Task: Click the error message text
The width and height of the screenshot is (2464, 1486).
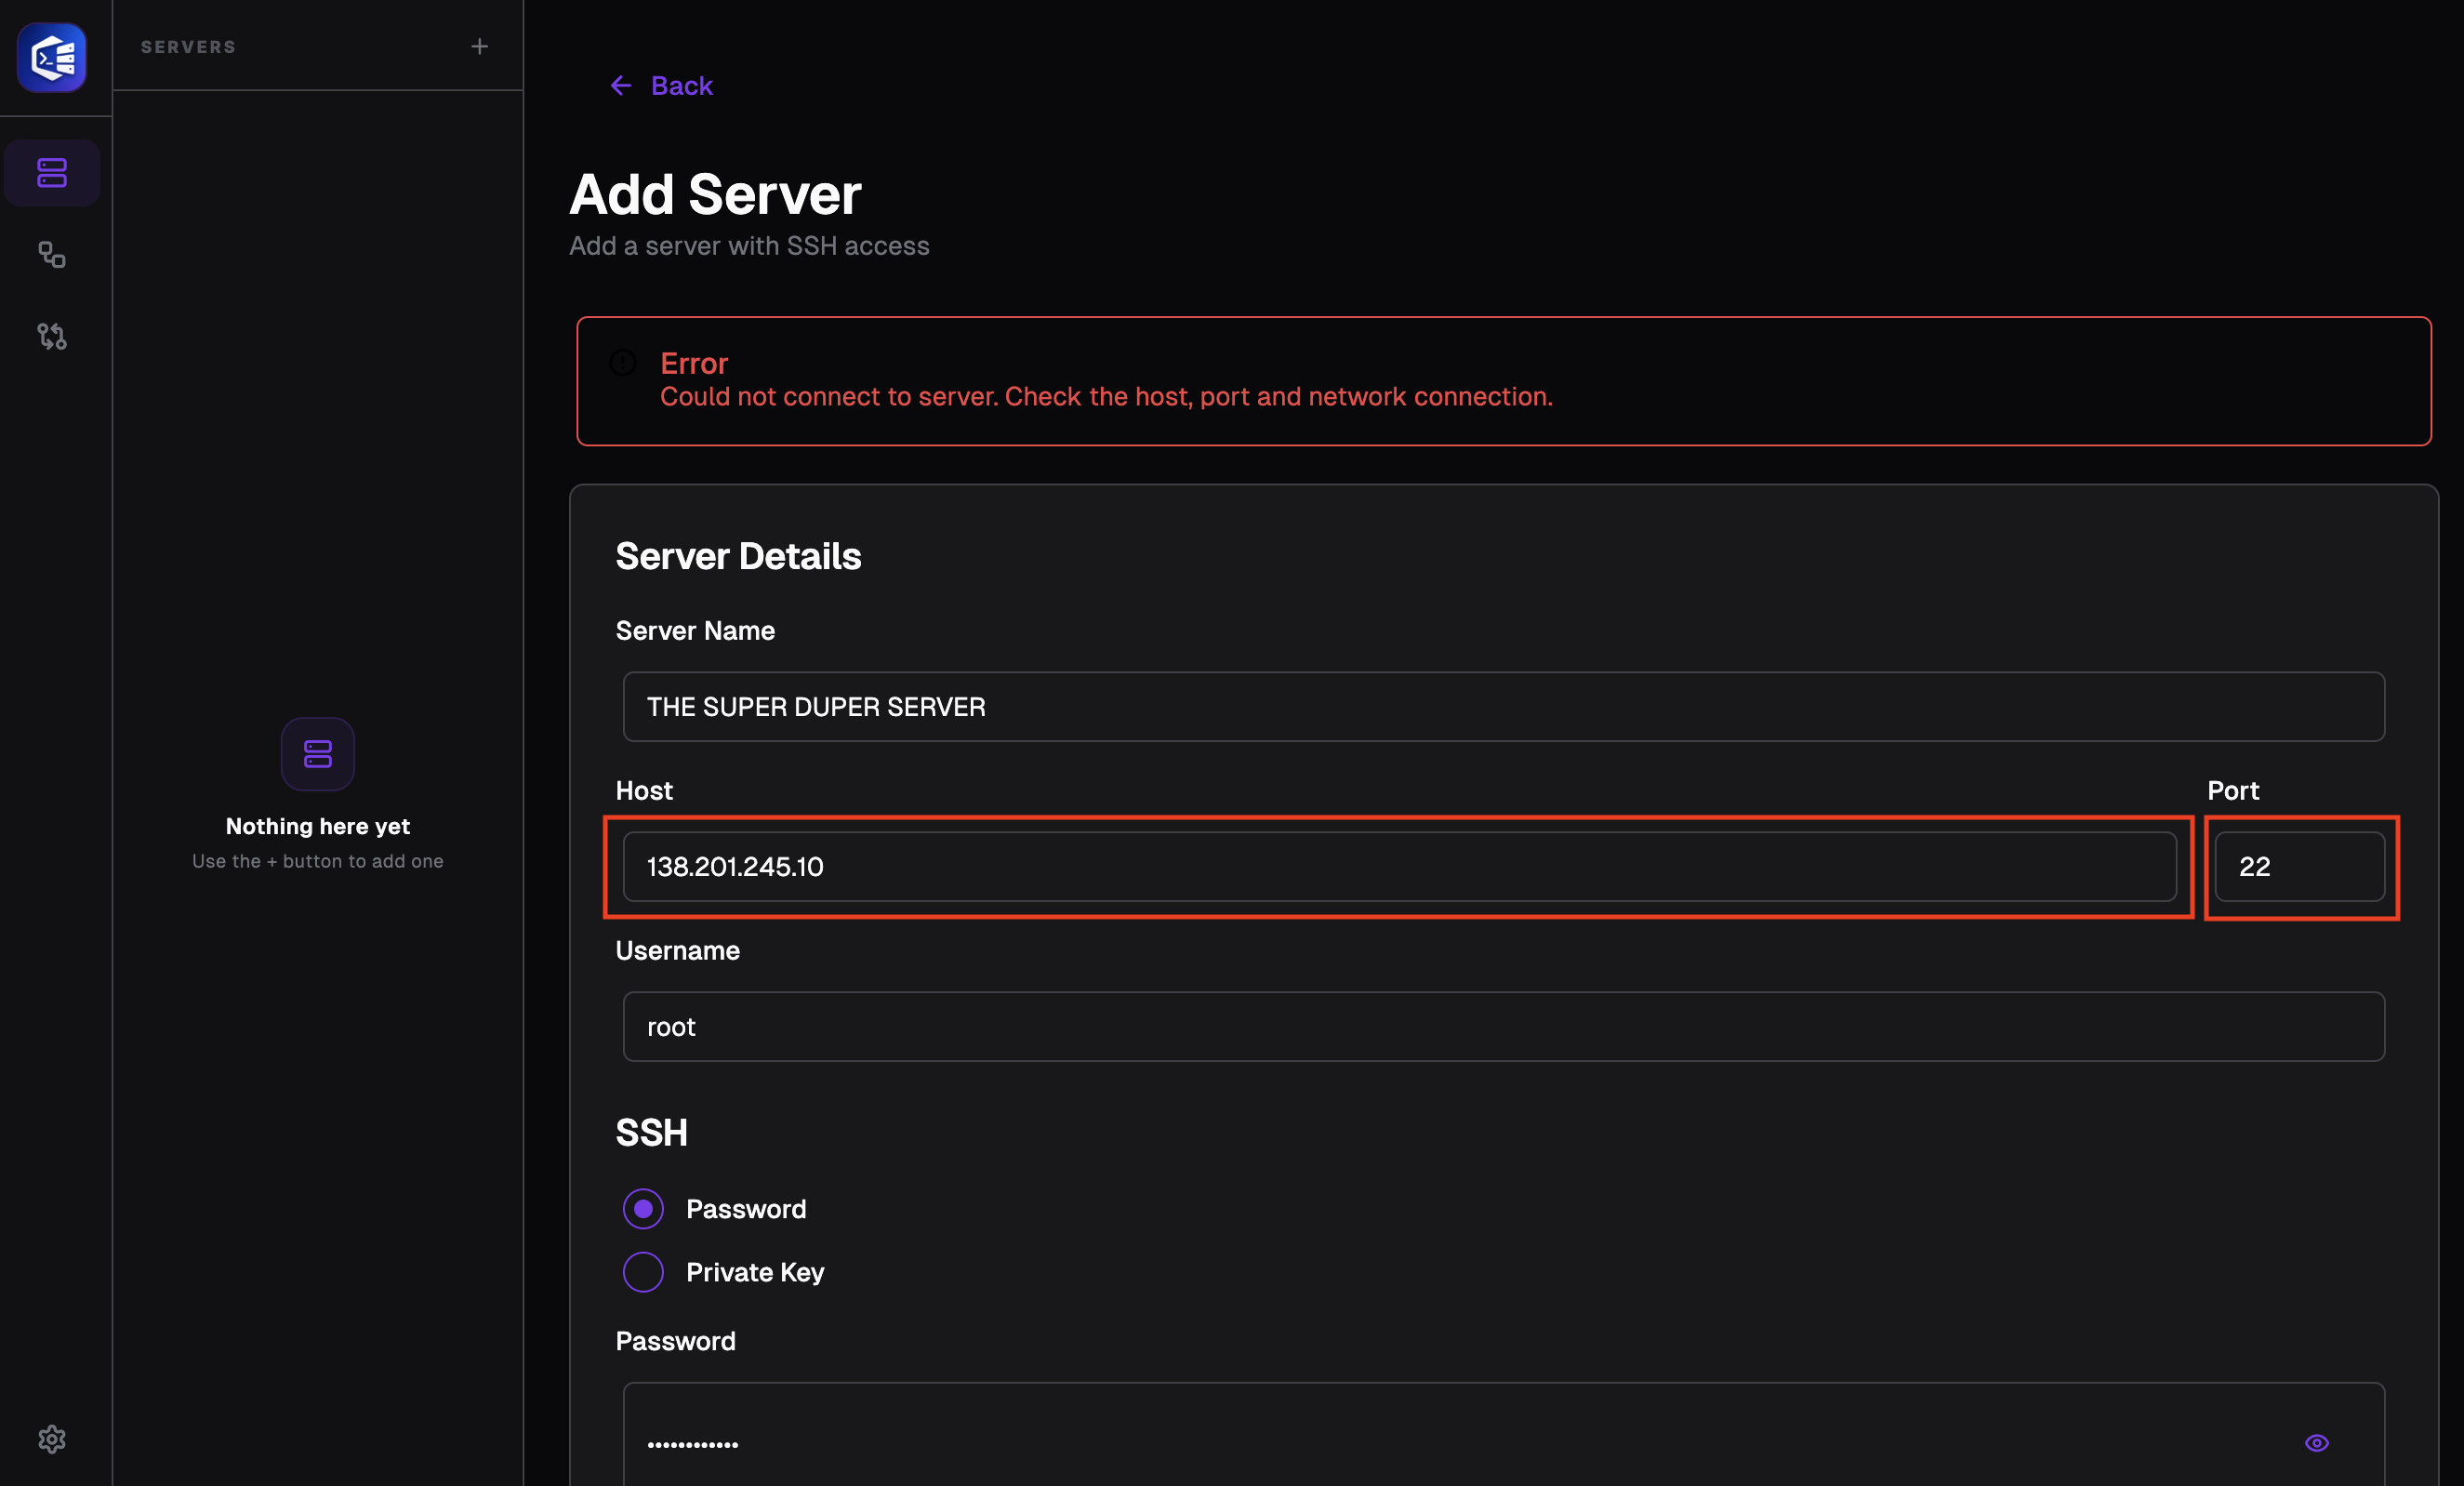Action: pos(1106,397)
